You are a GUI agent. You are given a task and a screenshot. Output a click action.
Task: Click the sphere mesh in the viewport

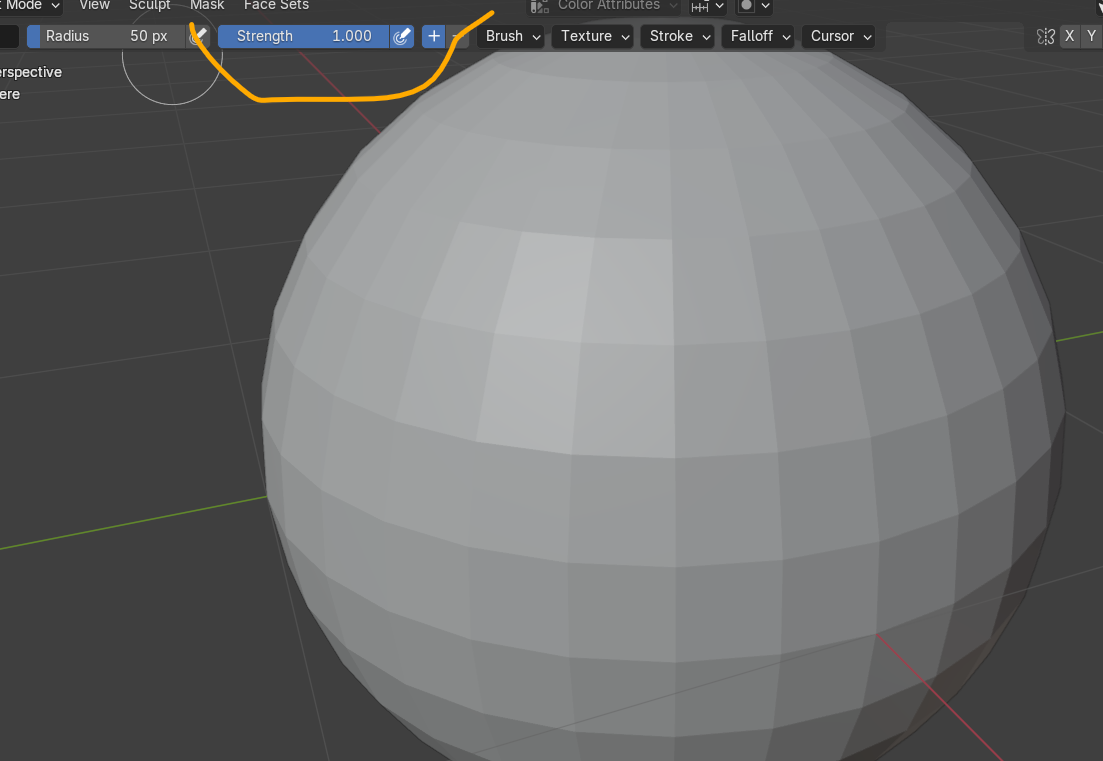click(661, 408)
